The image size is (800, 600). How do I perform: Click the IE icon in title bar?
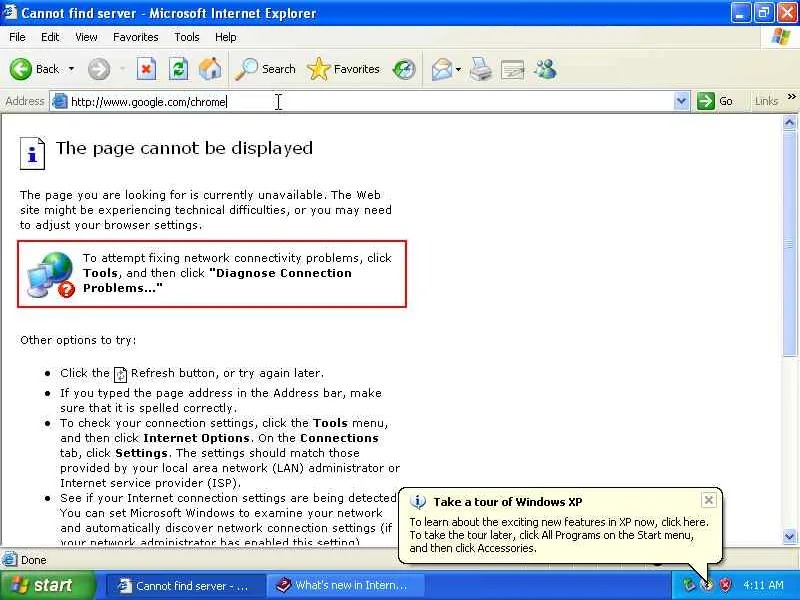click(10, 12)
